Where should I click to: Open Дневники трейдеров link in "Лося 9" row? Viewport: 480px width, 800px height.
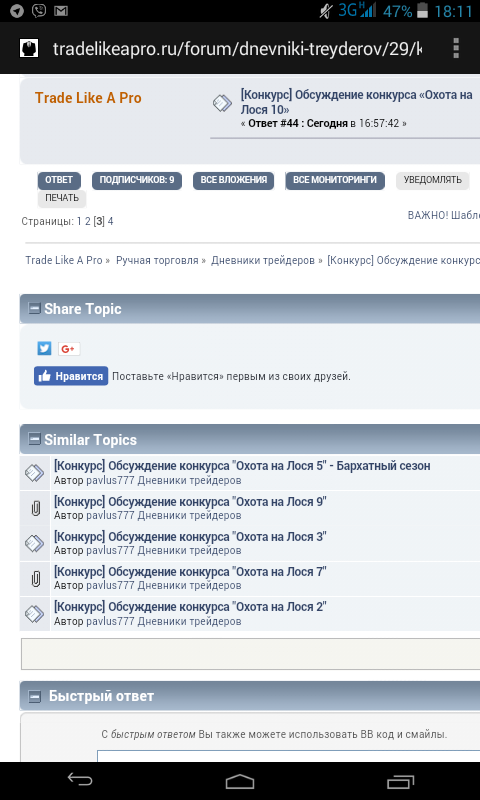click(x=190, y=516)
